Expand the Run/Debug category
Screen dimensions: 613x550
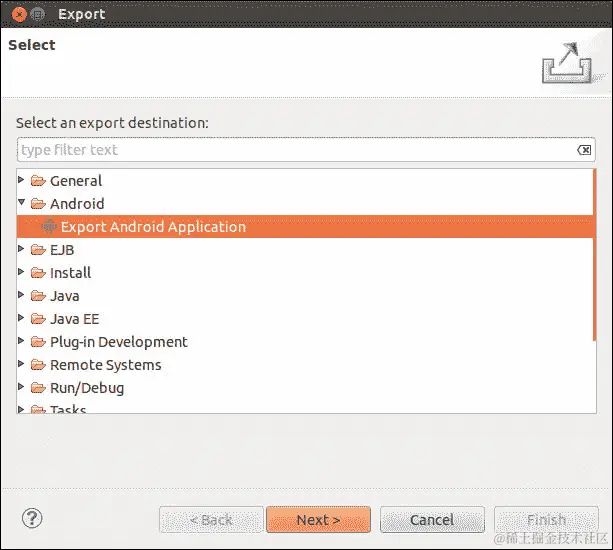(22, 387)
